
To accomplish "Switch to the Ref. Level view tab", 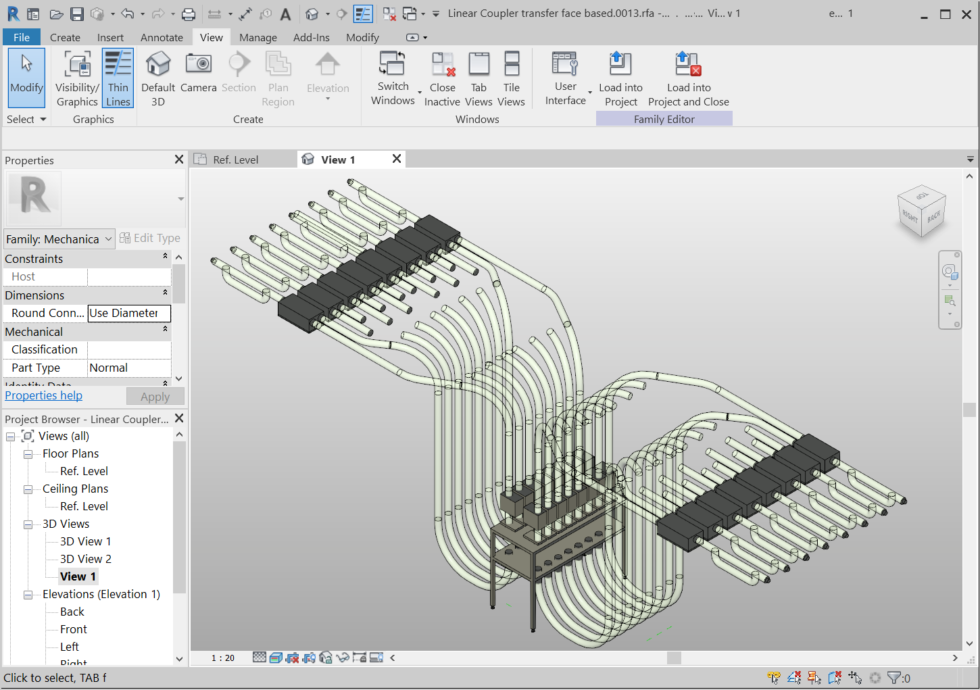I will [x=236, y=160].
